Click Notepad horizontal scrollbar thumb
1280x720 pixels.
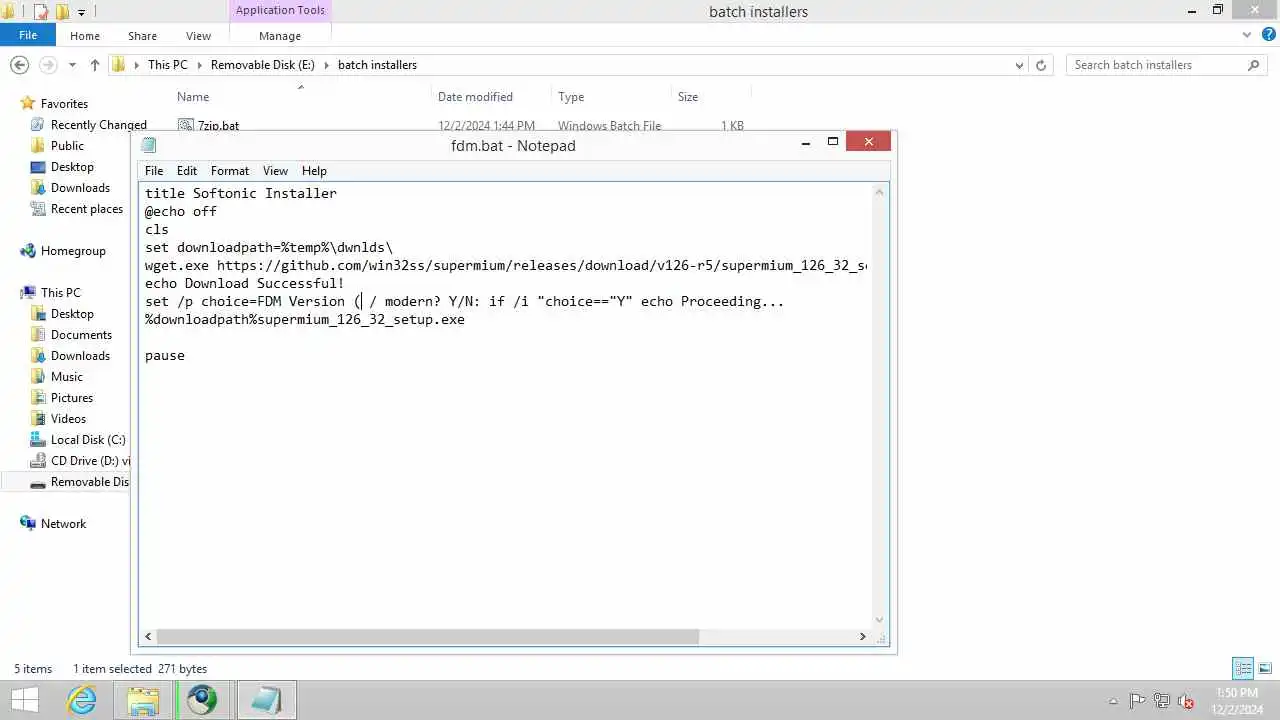pyautogui.click(x=428, y=637)
